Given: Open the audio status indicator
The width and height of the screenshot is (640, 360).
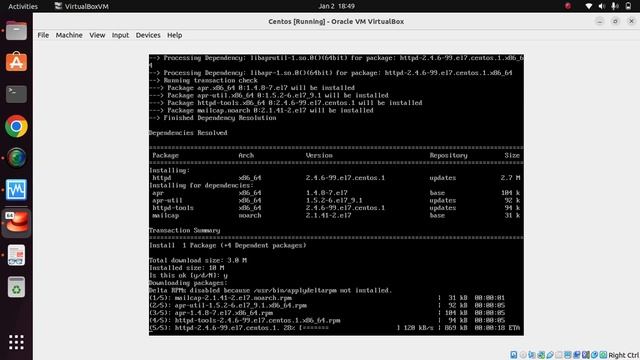Looking at the screenshot, I should click(x=532, y=355).
